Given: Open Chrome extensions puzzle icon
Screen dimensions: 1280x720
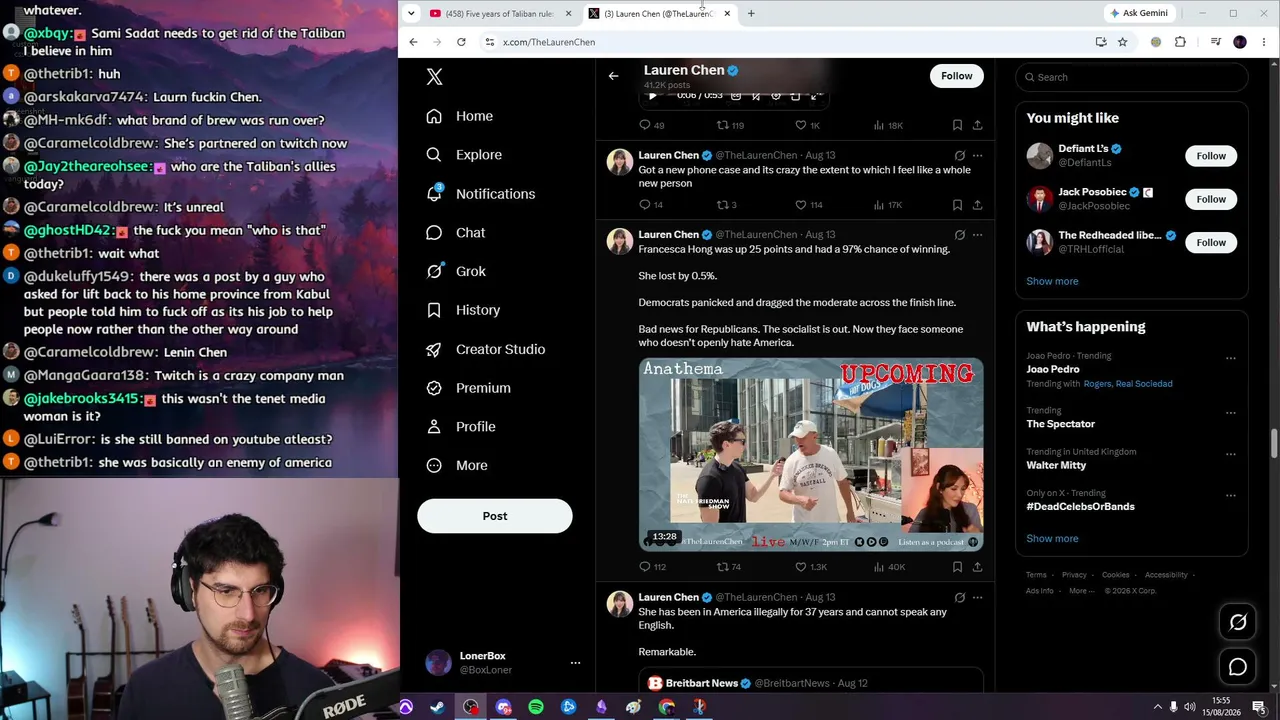Looking at the screenshot, I should pyautogui.click(x=1180, y=42).
